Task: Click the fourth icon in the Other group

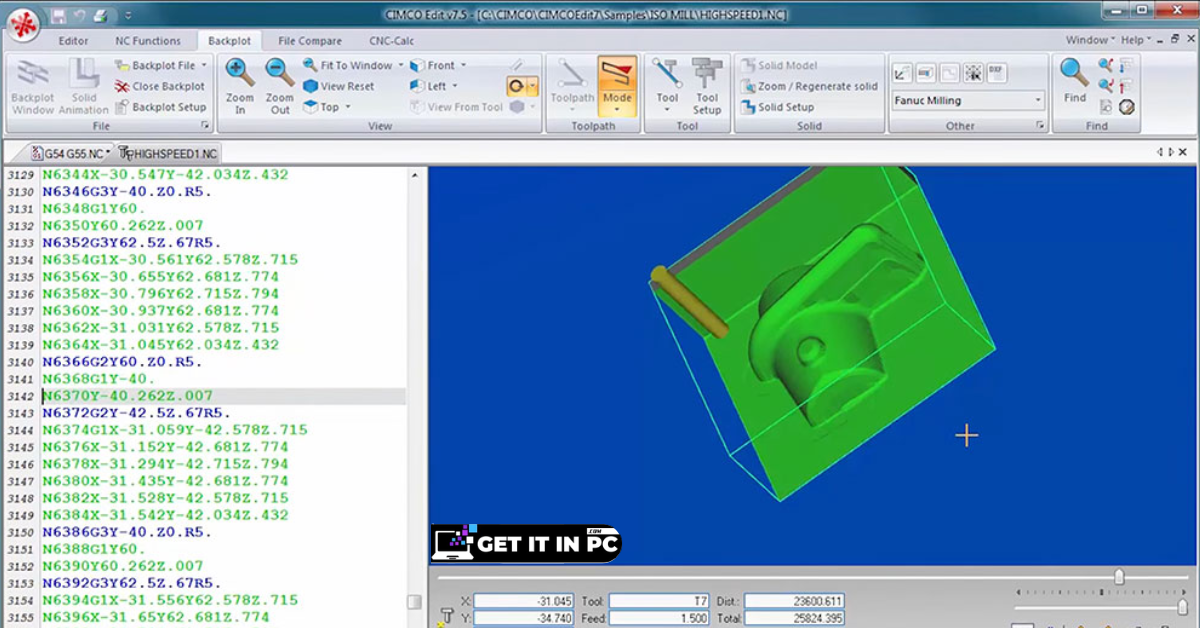Action: [x=972, y=72]
